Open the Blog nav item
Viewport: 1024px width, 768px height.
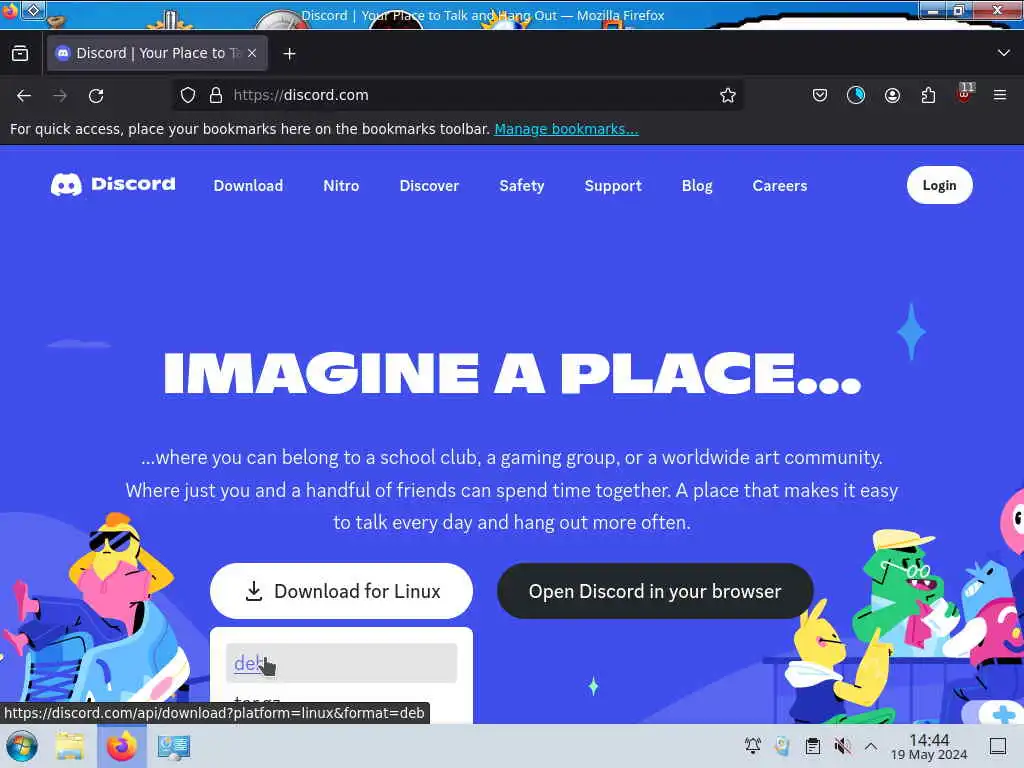click(697, 185)
